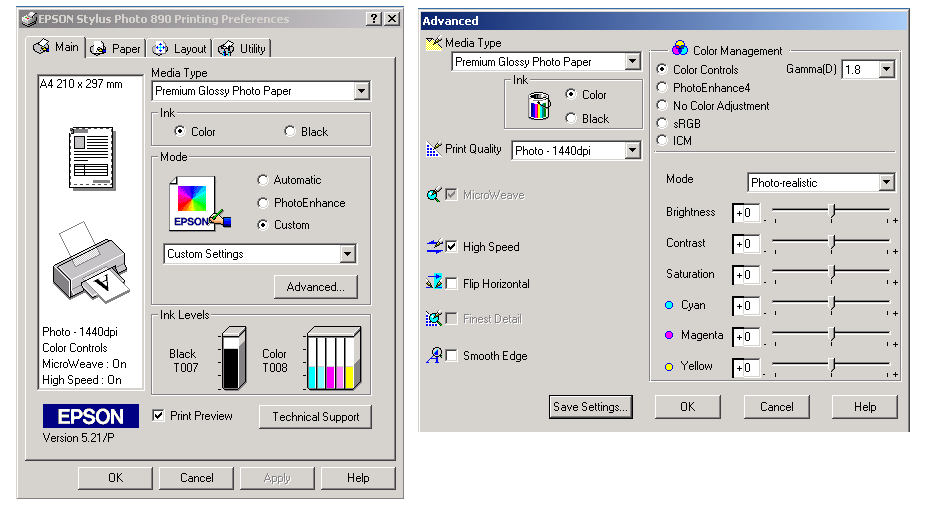Click the Finest Detail icon
The width and height of the screenshot is (928, 514).
pos(434,319)
